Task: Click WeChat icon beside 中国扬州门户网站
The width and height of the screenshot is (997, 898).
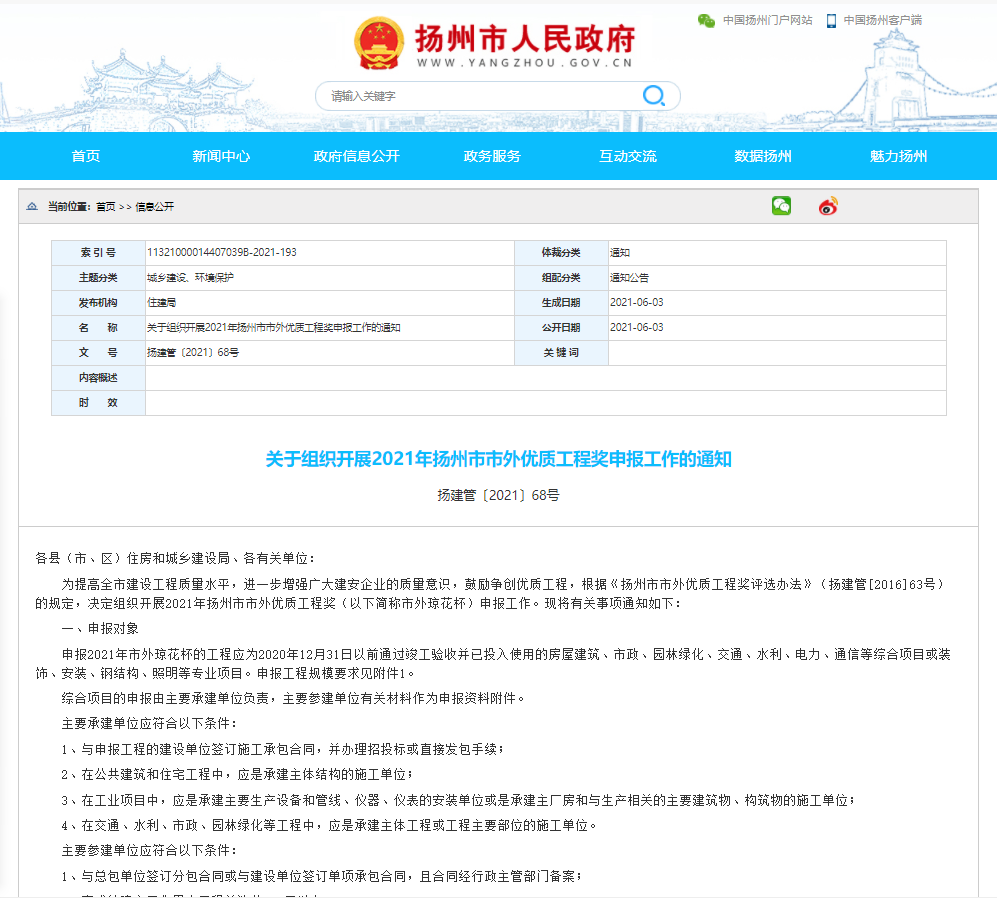Action: point(706,20)
